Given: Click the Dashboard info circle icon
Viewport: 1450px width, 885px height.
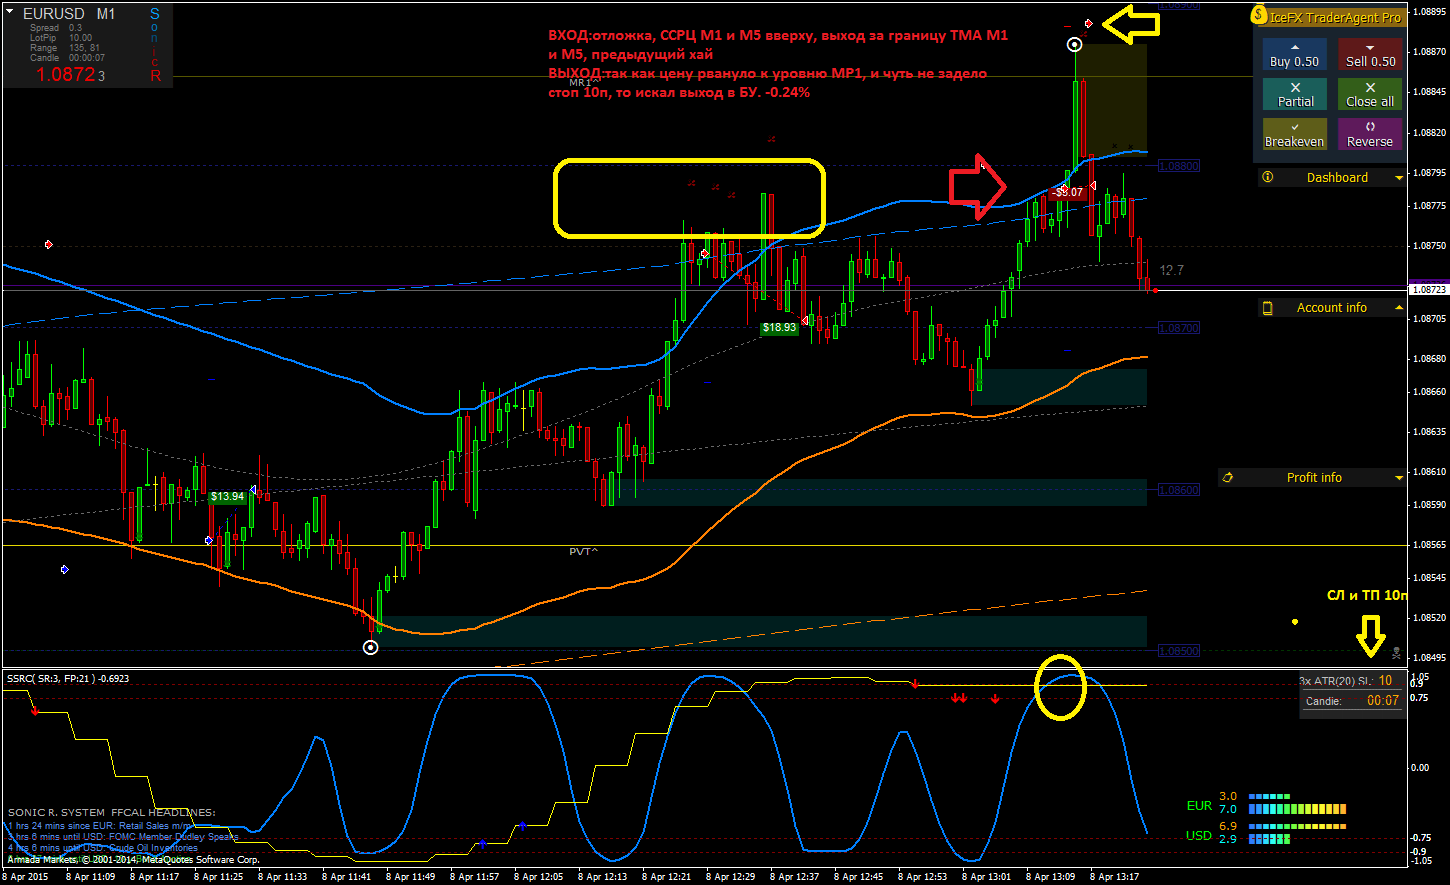Looking at the screenshot, I should (1268, 177).
